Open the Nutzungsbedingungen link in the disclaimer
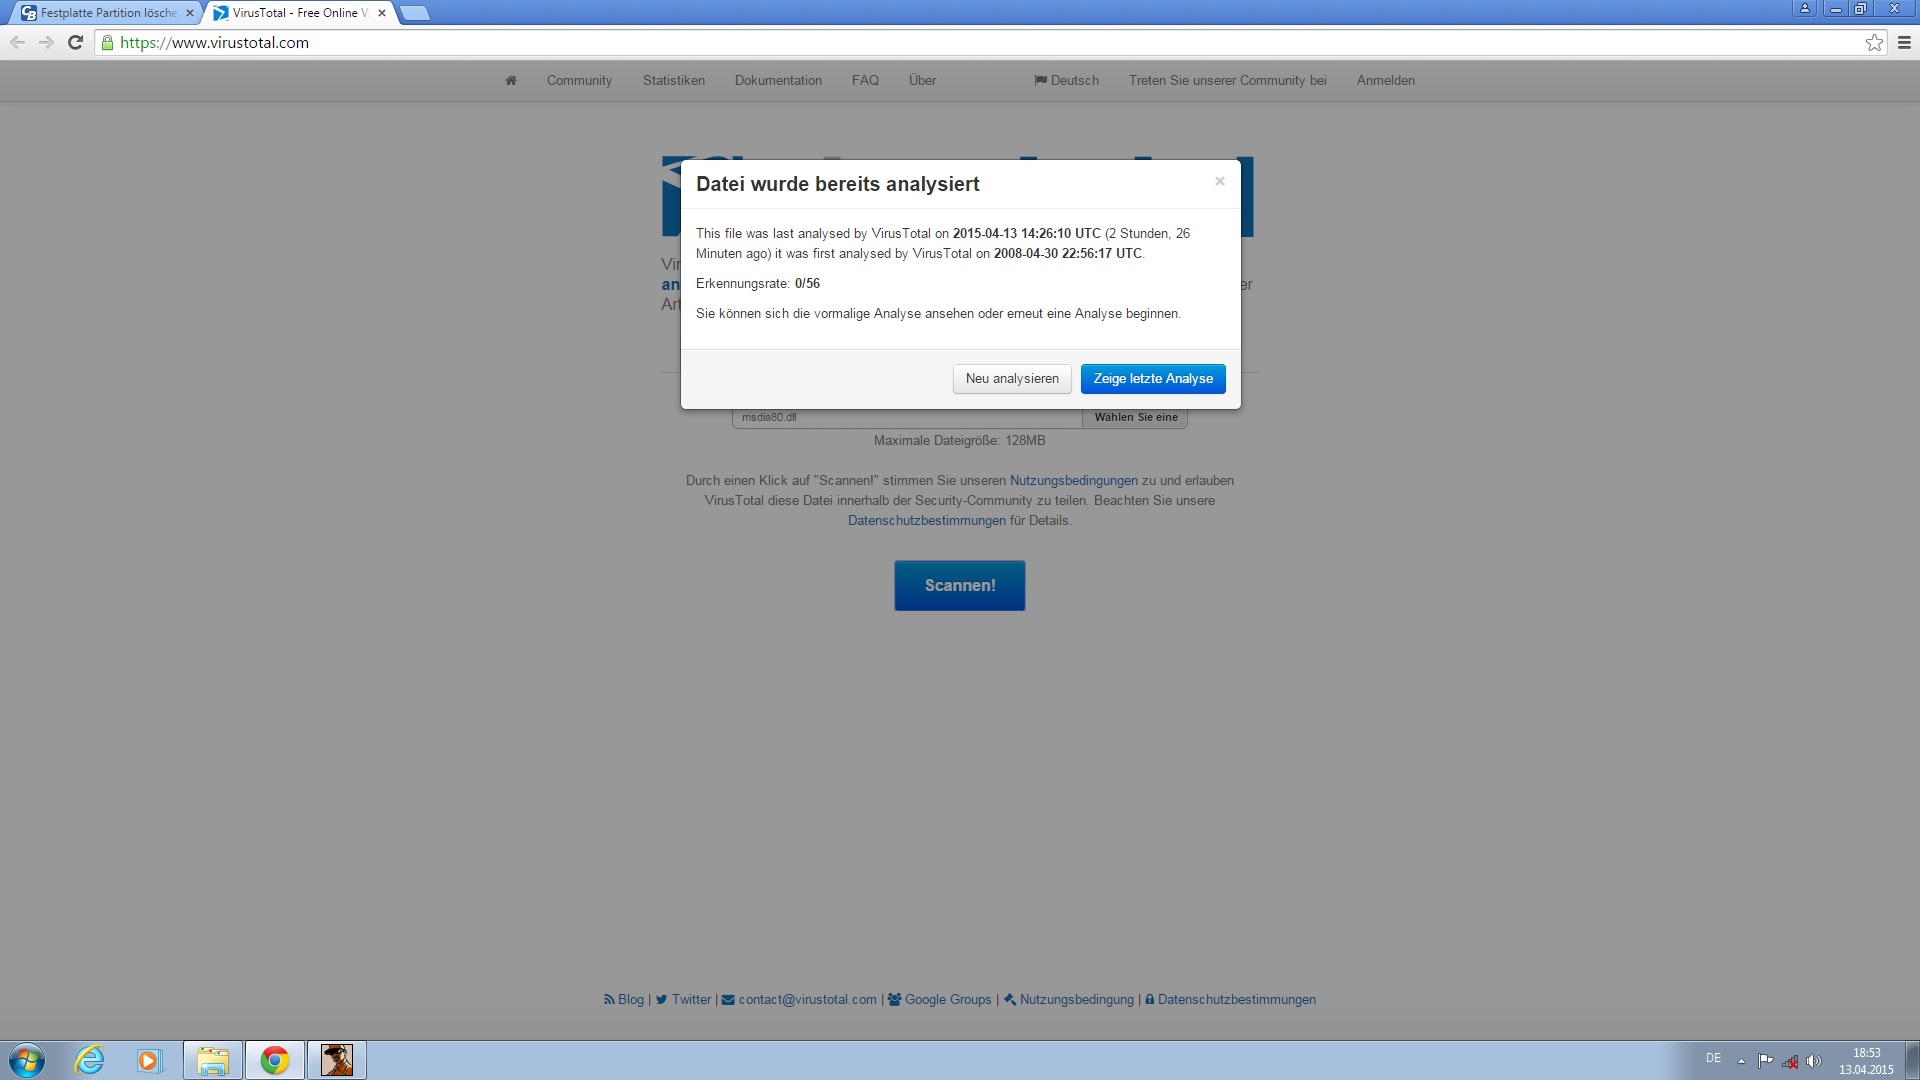Screen dimensions: 1920x1080 point(1073,481)
